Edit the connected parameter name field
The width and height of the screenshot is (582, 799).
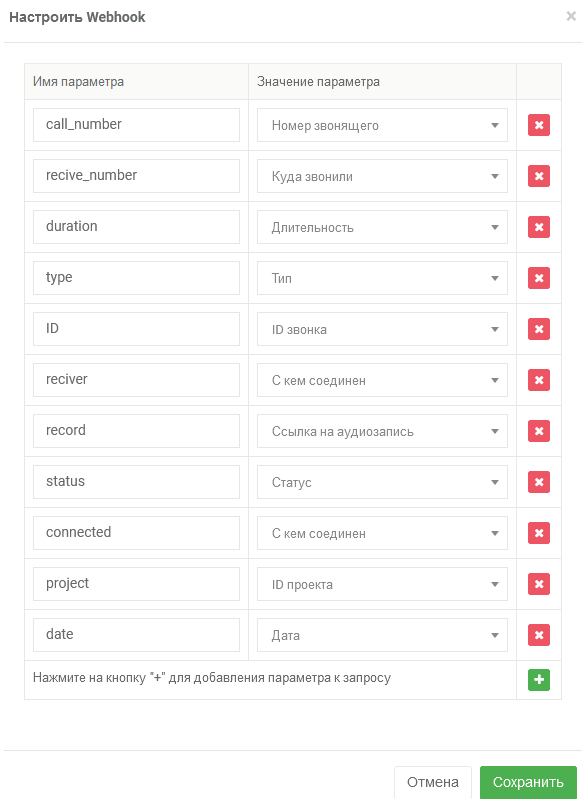pyautogui.click(x=136, y=533)
